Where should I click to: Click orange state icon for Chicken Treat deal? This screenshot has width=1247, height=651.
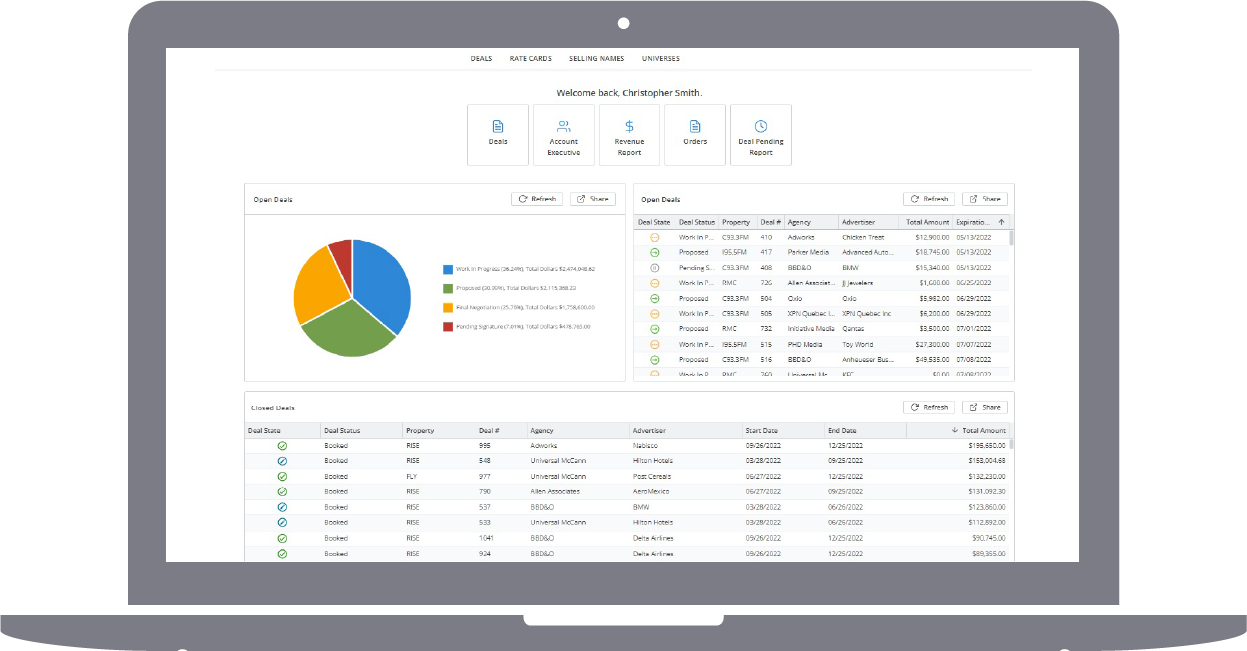tap(655, 238)
